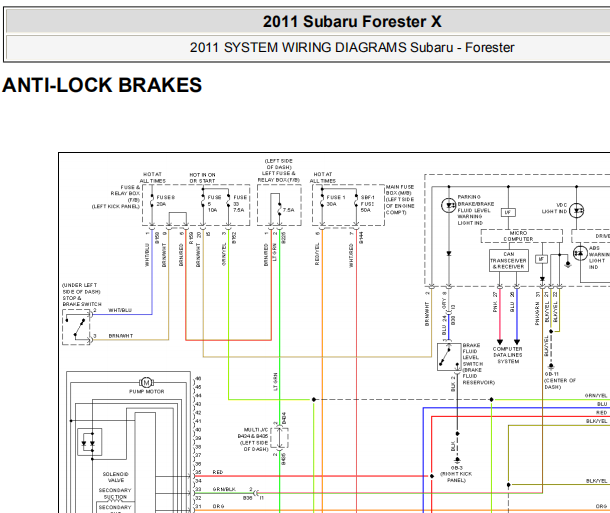Select the 'WHT/BLU' label at brake switch

[120, 310]
